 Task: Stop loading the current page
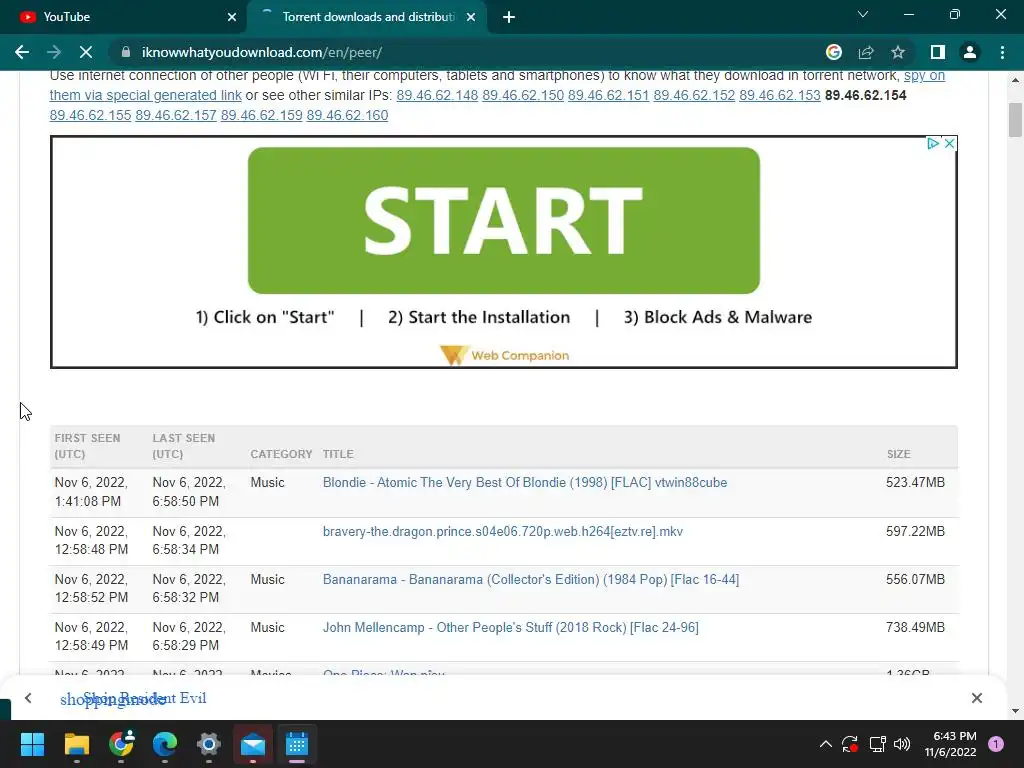pos(86,52)
